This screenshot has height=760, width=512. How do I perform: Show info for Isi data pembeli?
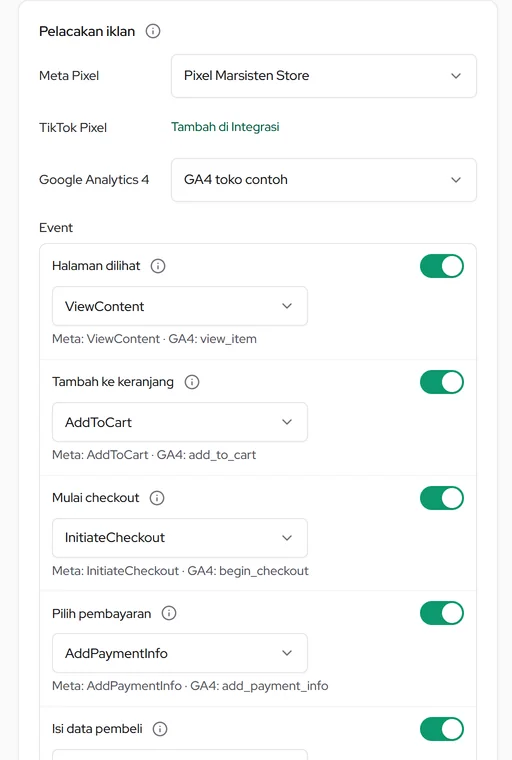(x=160, y=729)
